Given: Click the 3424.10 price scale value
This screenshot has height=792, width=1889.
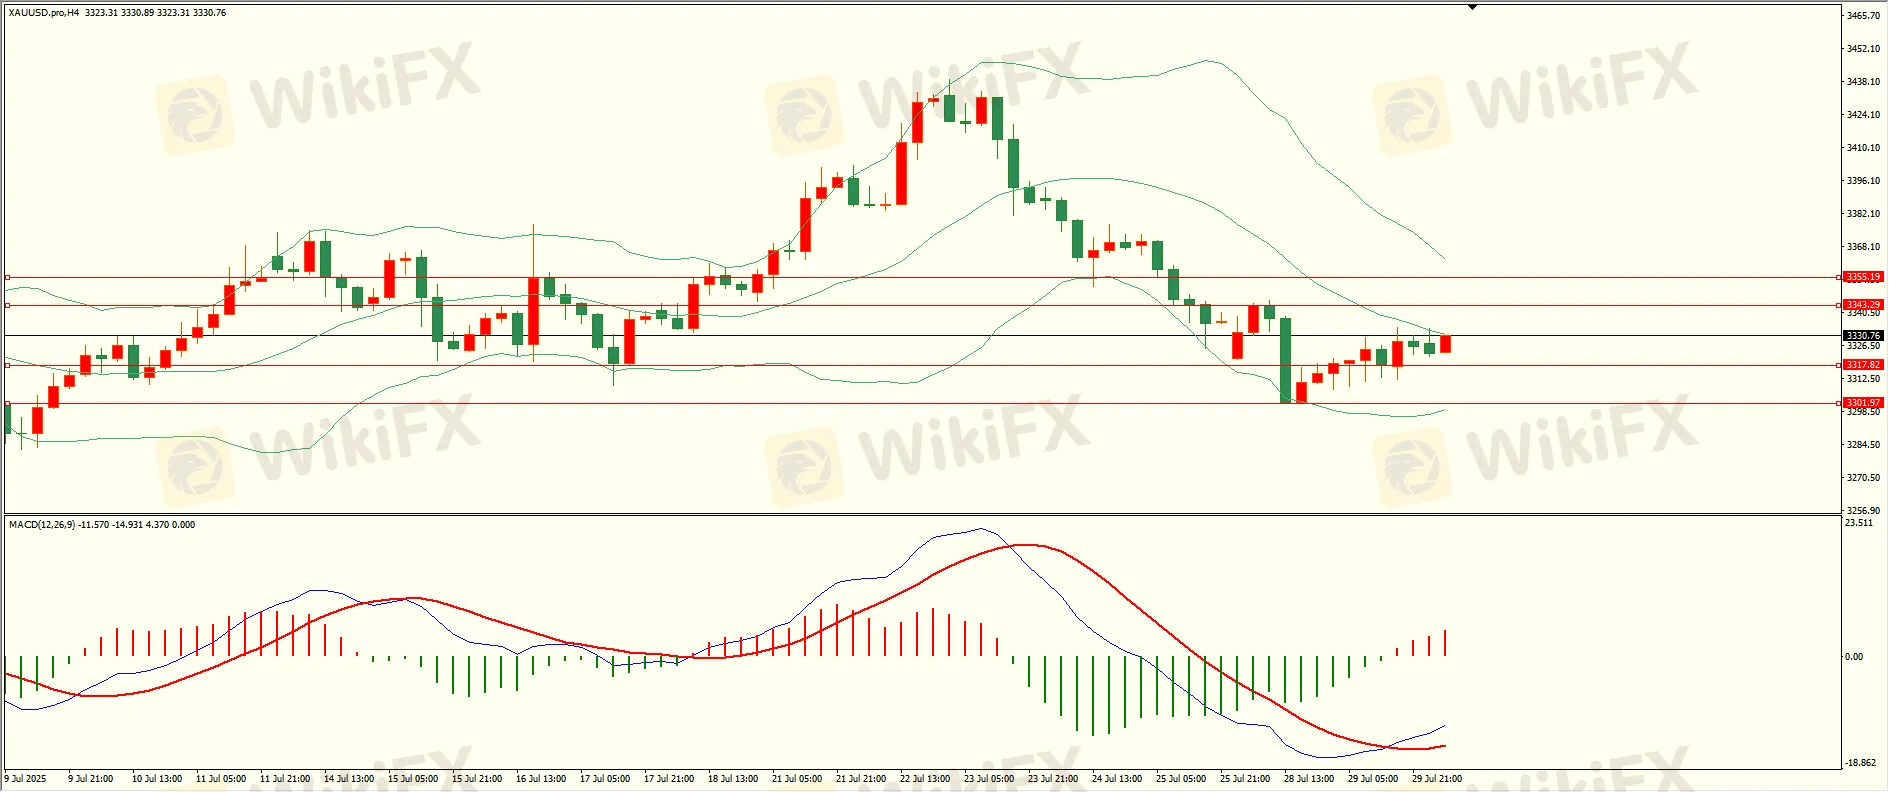Looking at the screenshot, I should tap(1863, 115).
